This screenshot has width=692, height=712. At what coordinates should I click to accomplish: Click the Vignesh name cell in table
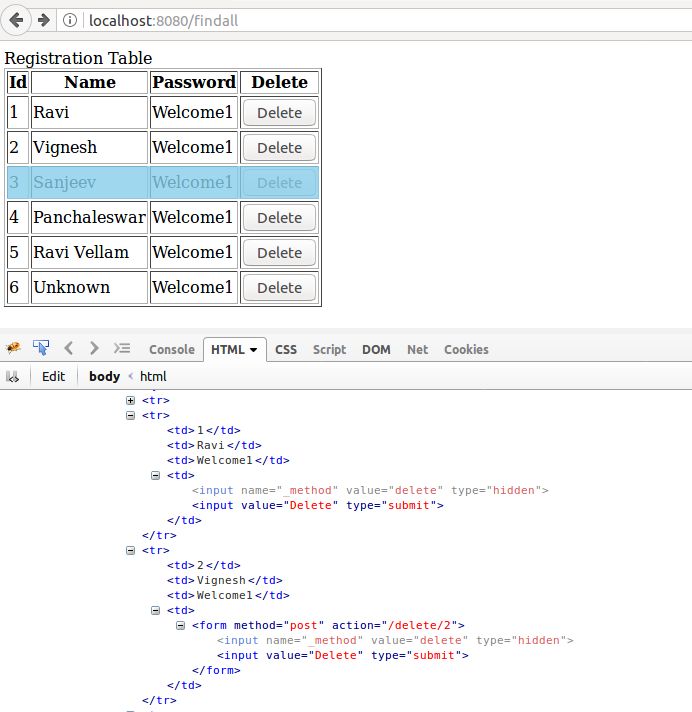[x=89, y=148]
